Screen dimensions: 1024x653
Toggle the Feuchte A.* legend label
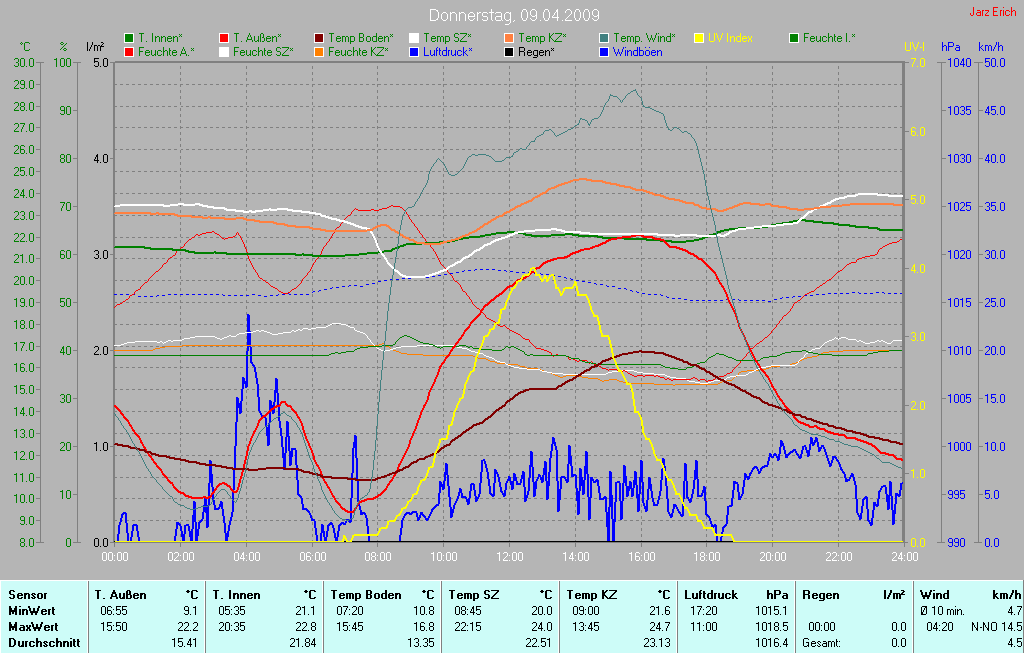point(166,51)
